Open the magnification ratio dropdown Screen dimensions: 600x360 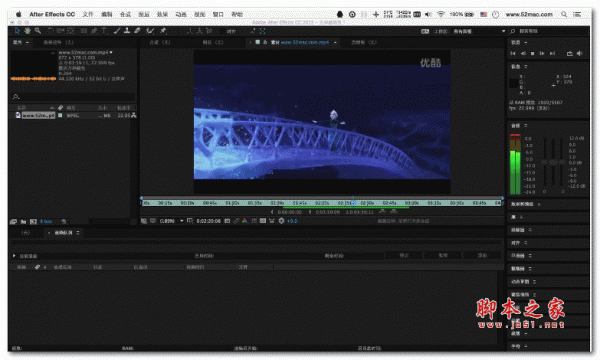point(171,221)
